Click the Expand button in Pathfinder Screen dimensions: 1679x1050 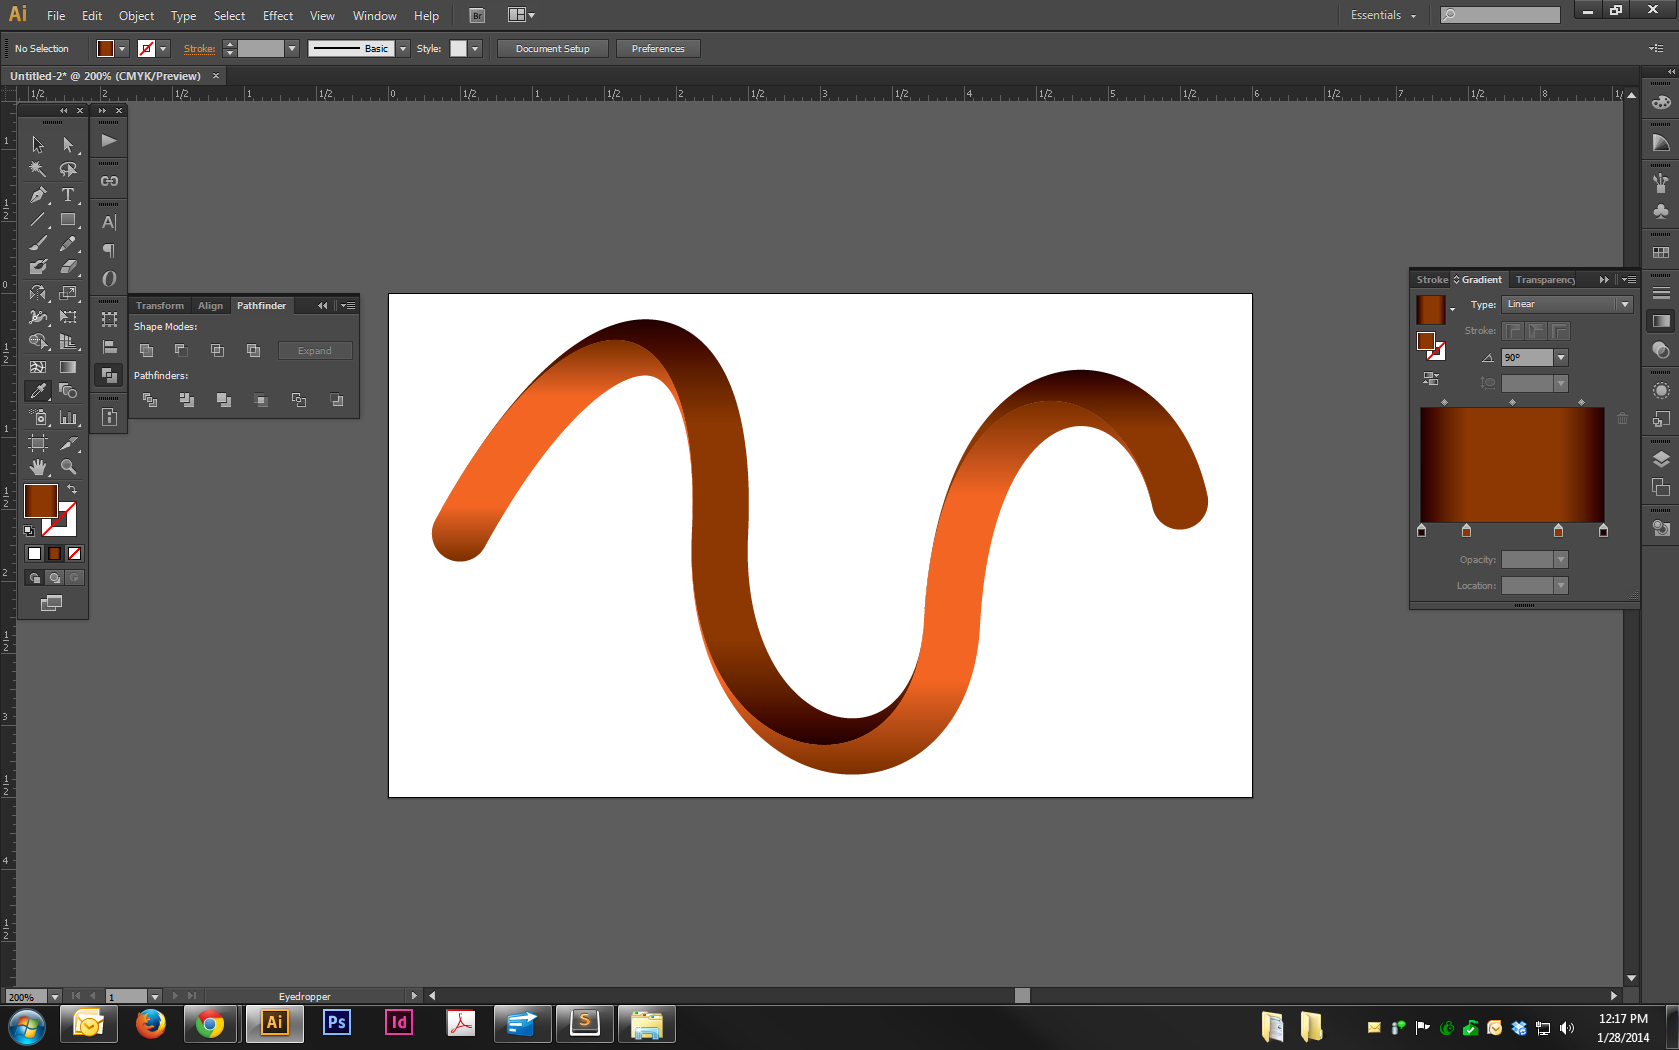(314, 350)
